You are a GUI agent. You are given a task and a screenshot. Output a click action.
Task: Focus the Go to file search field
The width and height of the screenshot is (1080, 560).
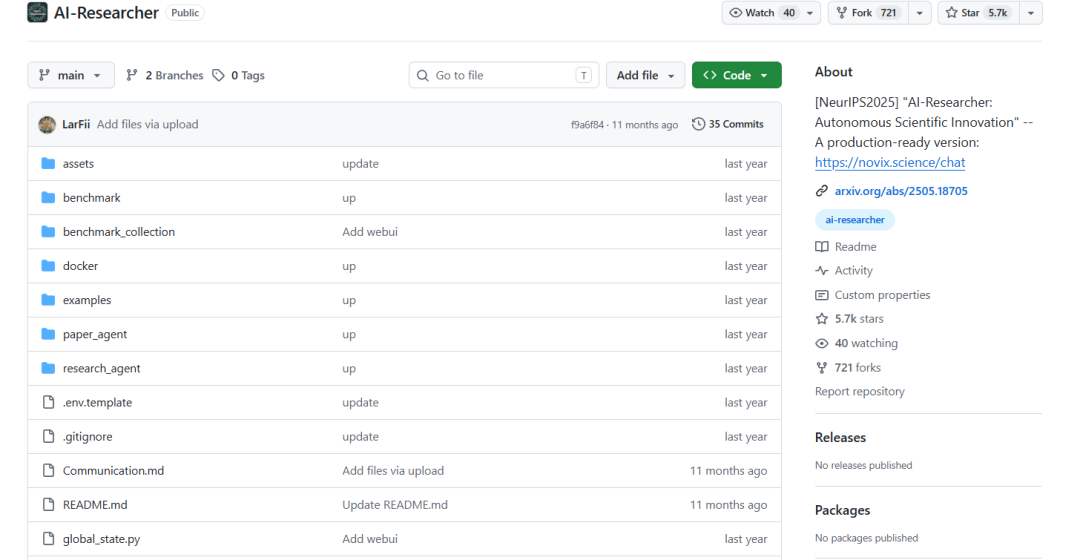pyautogui.click(x=503, y=75)
